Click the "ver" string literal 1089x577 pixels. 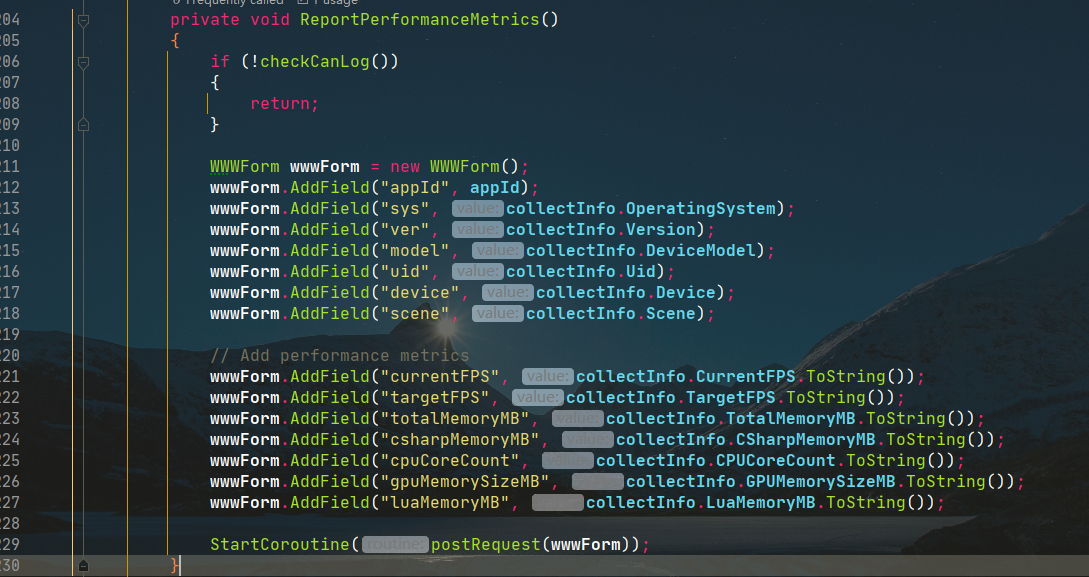tap(405, 229)
